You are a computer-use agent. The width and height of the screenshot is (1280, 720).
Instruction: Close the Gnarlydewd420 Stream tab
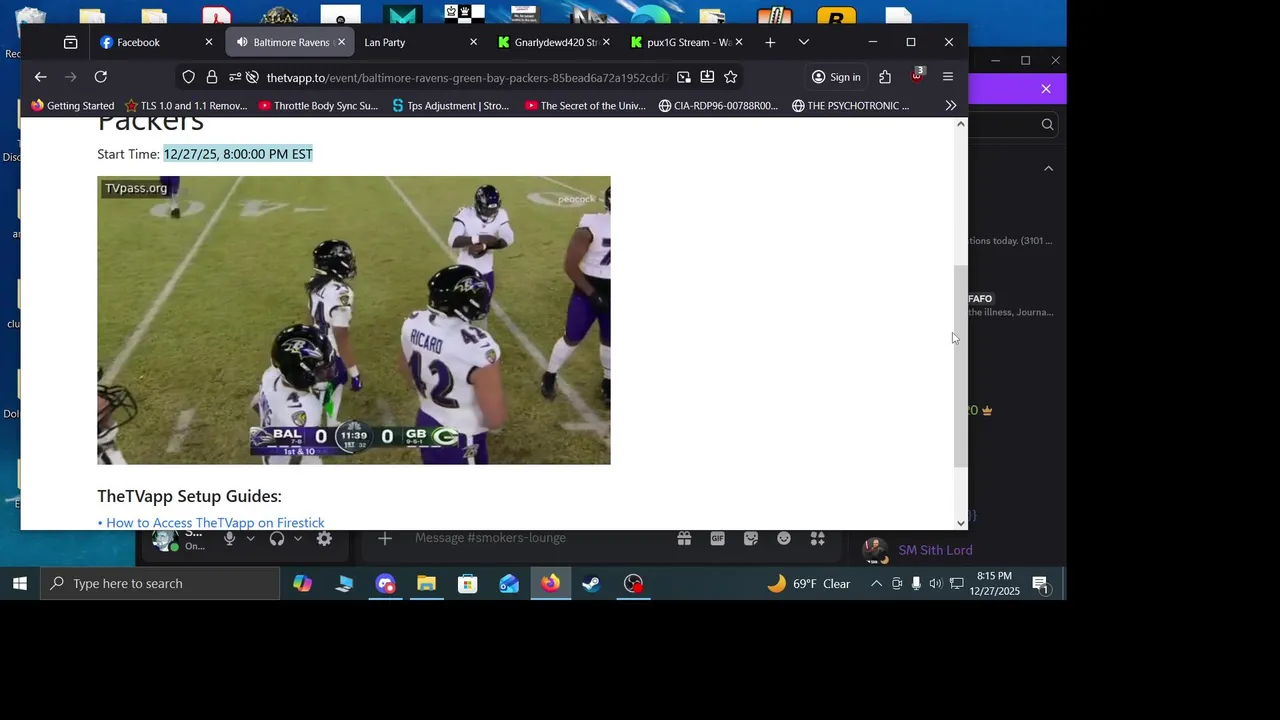(605, 42)
